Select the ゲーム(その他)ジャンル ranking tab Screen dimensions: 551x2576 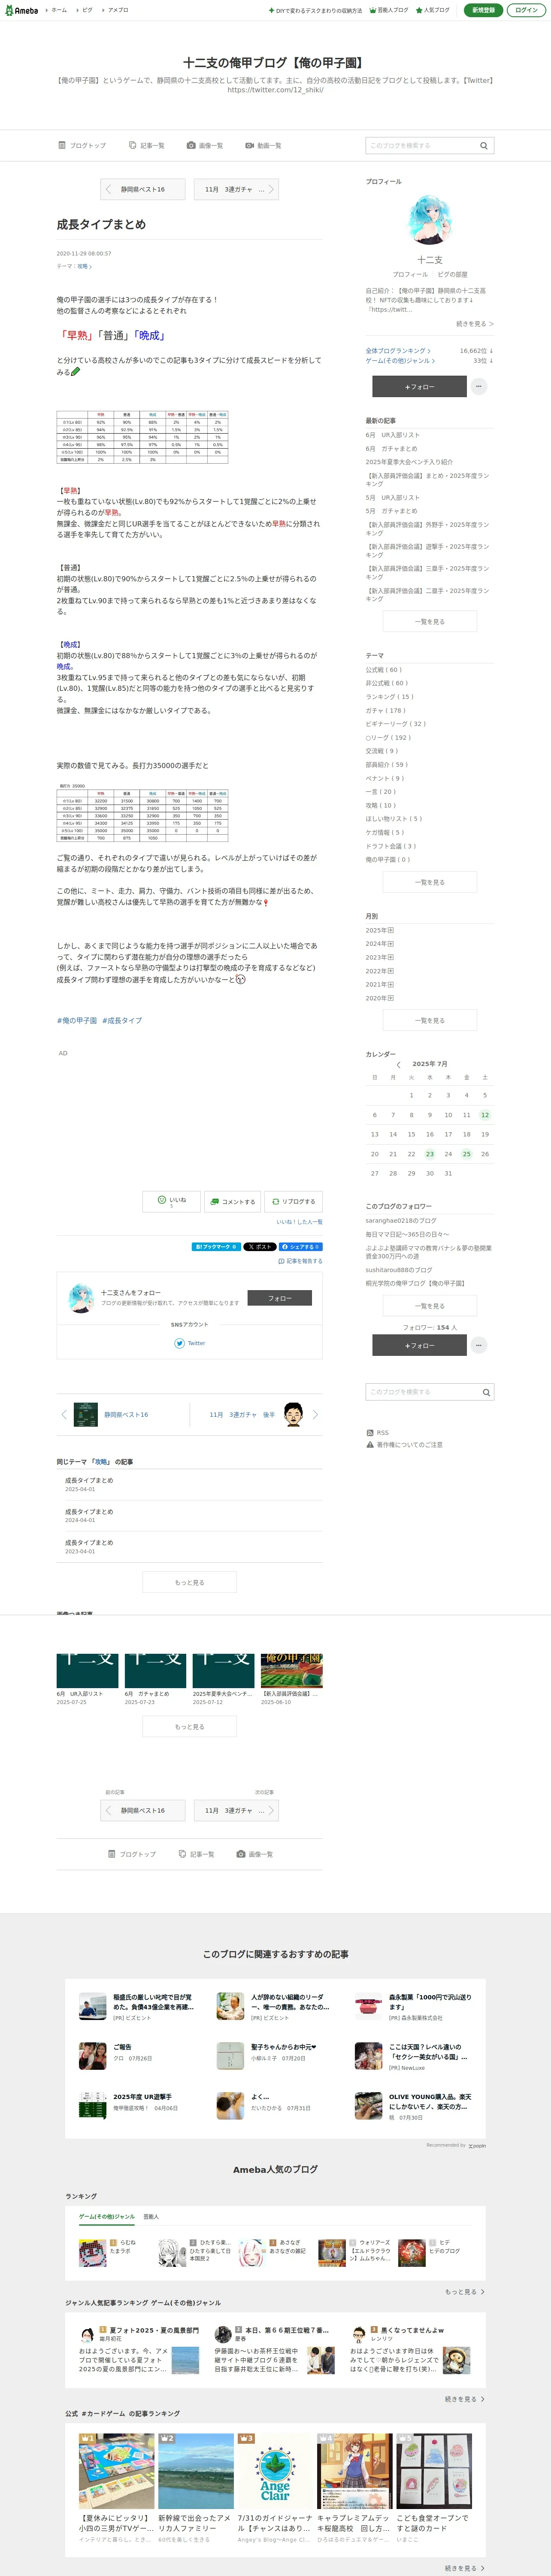pyautogui.click(x=107, y=2217)
